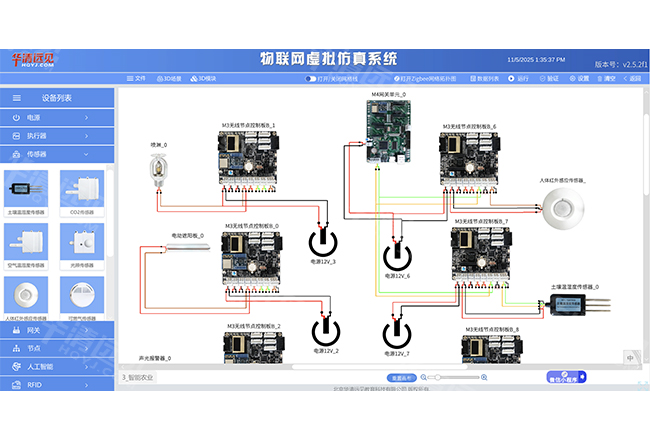Open the 3D场景 scene menu item
The width and height of the screenshot is (650, 440).
[168, 78]
